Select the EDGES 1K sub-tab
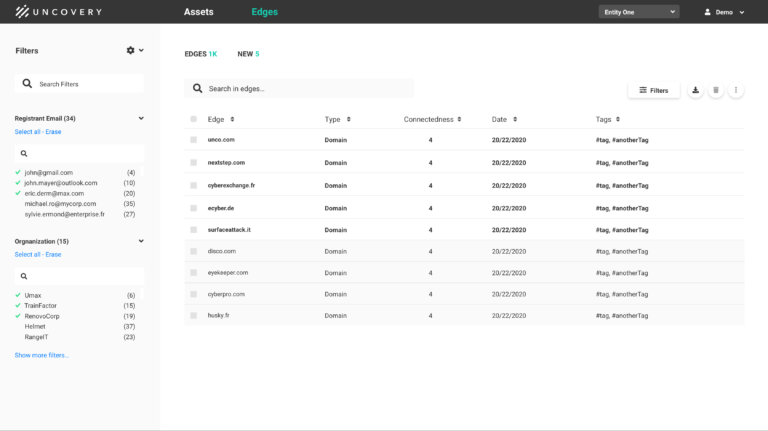768x431 pixels. click(x=201, y=54)
